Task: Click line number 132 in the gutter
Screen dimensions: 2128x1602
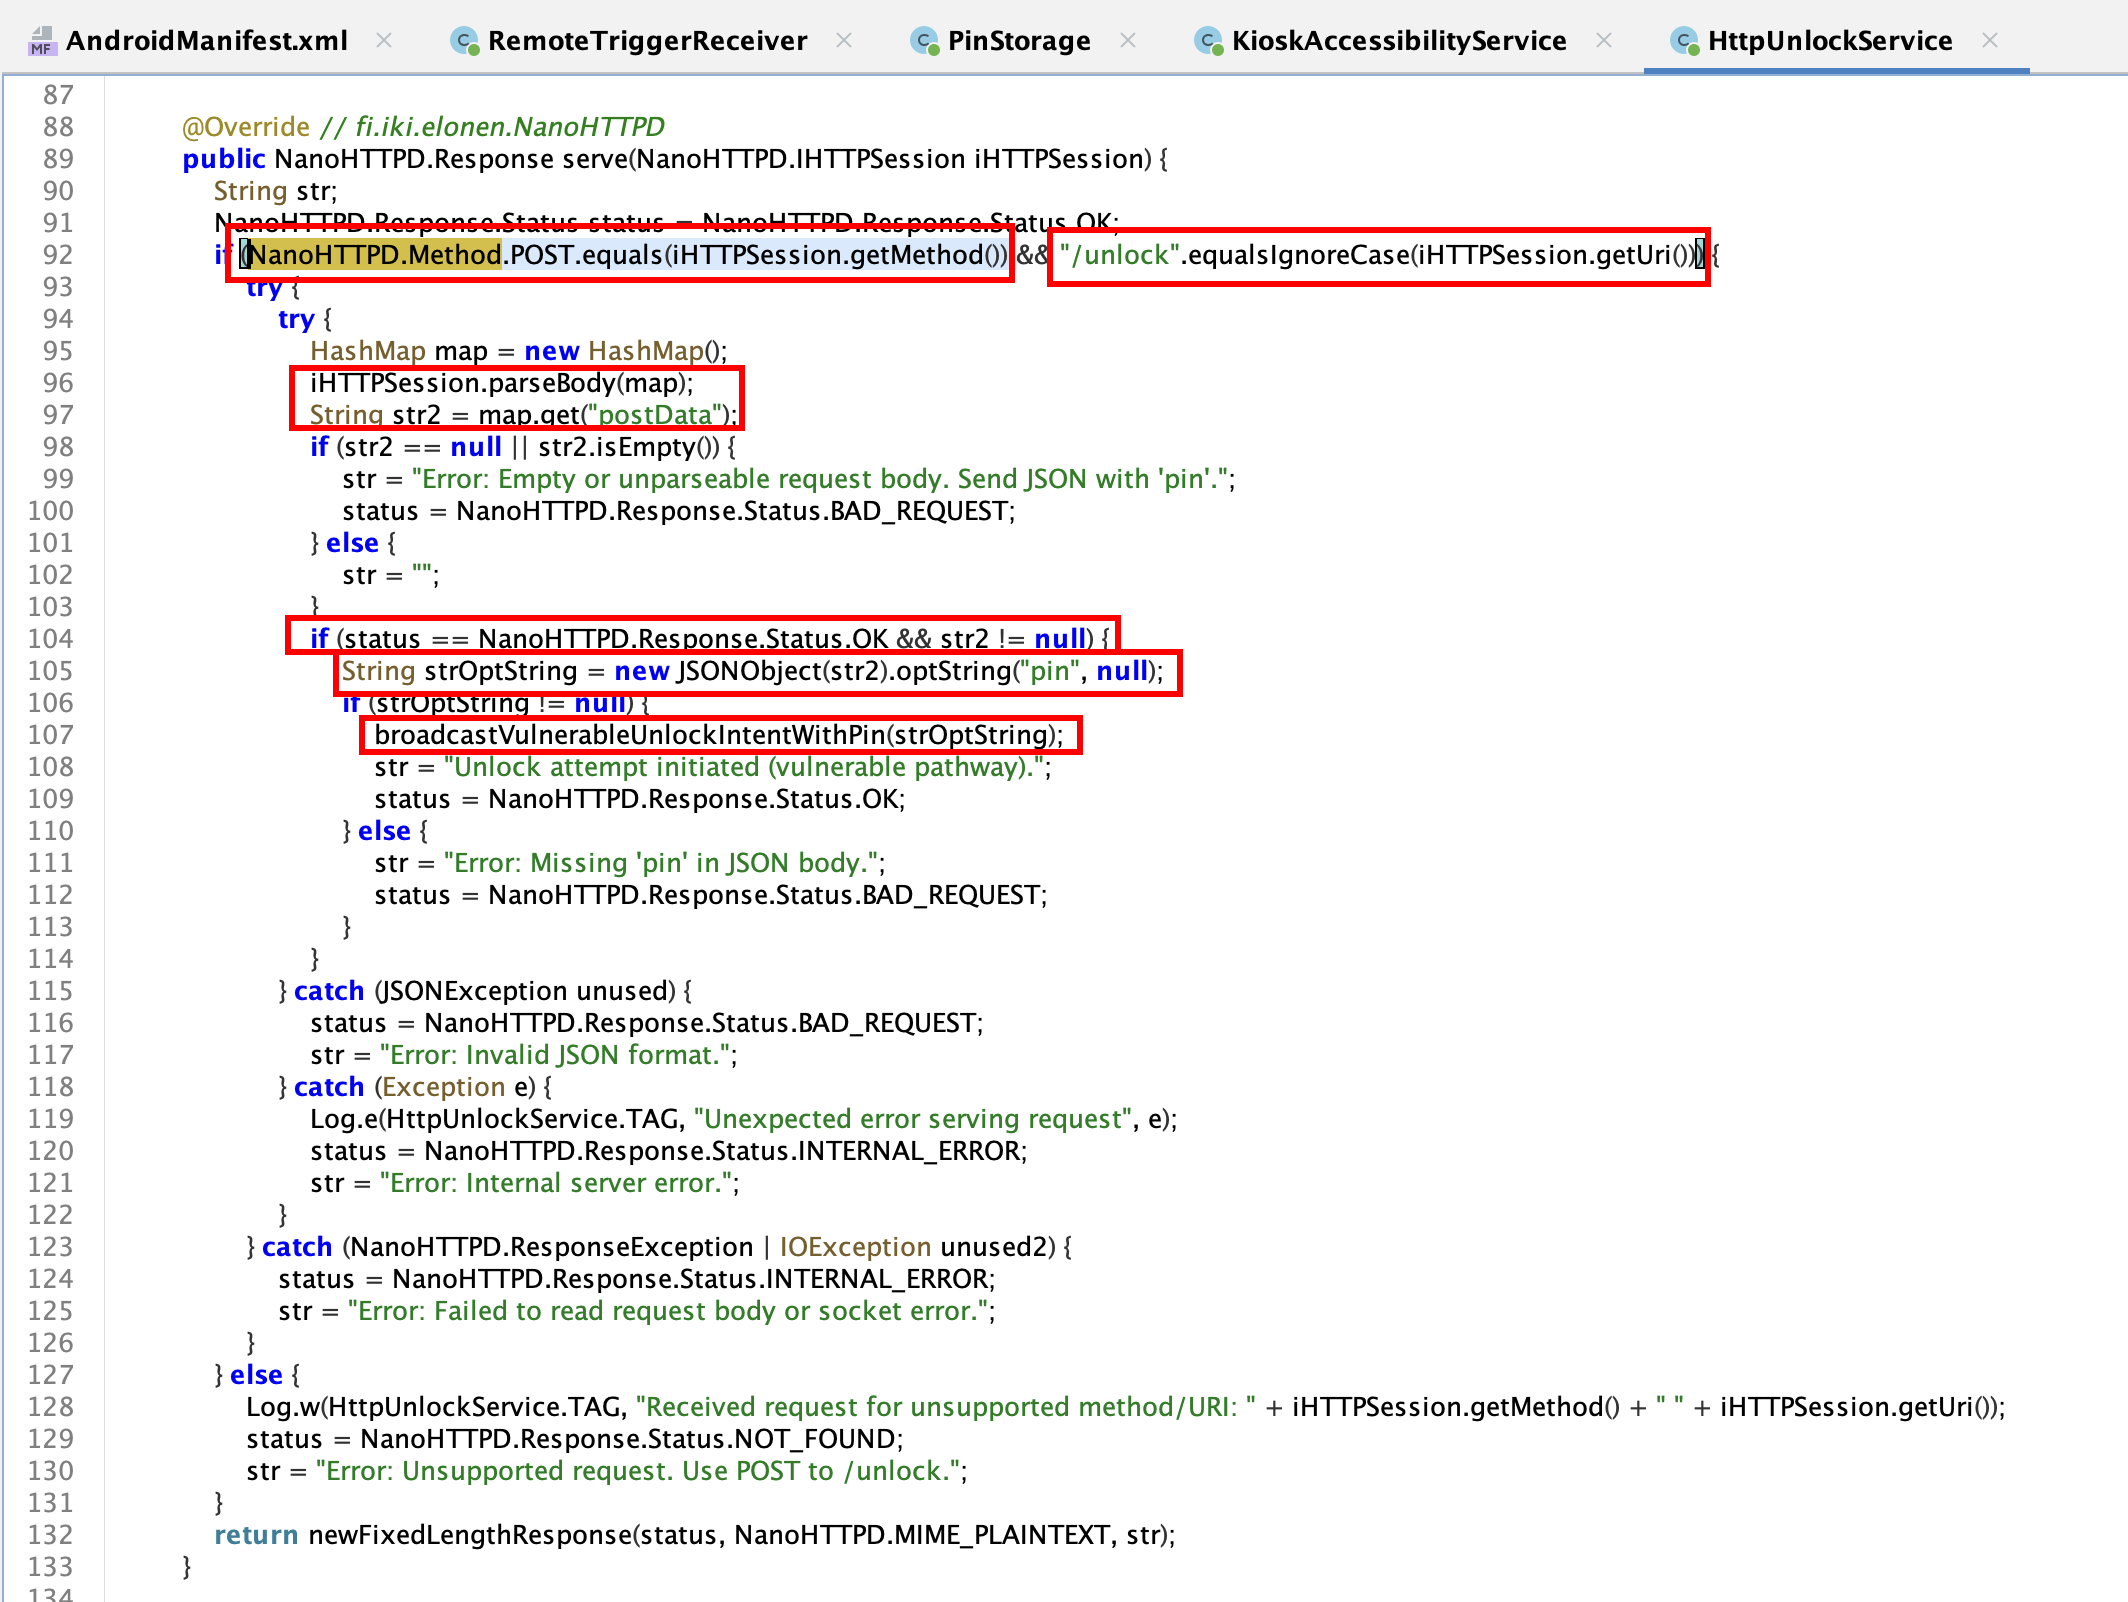Action: [x=50, y=1535]
